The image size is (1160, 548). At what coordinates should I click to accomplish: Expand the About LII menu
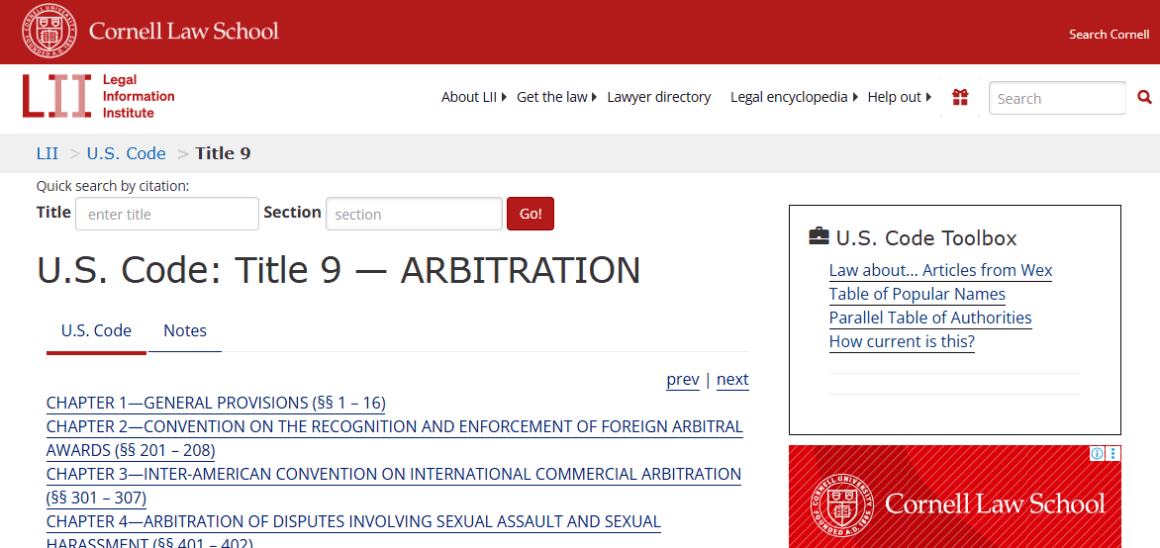point(473,97)
